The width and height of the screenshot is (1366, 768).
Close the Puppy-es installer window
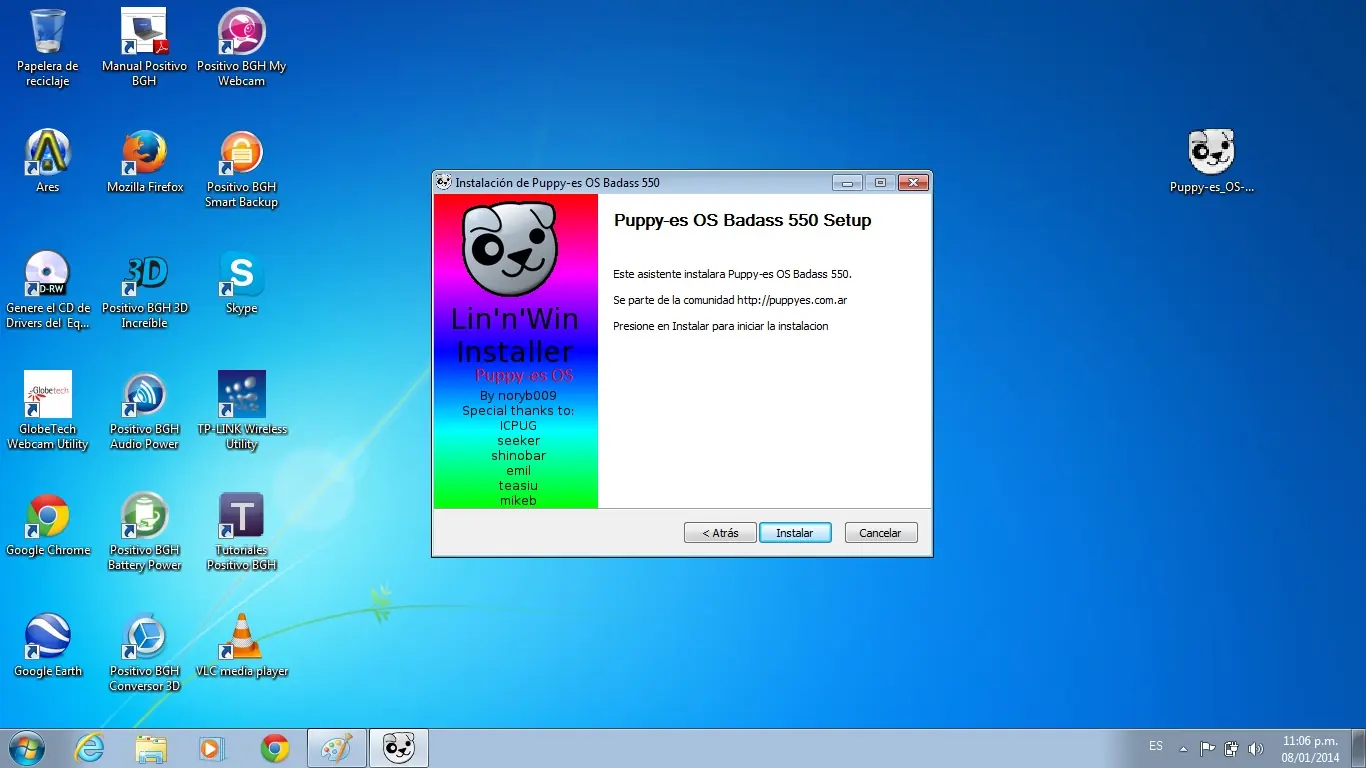[x=913, y=183]
